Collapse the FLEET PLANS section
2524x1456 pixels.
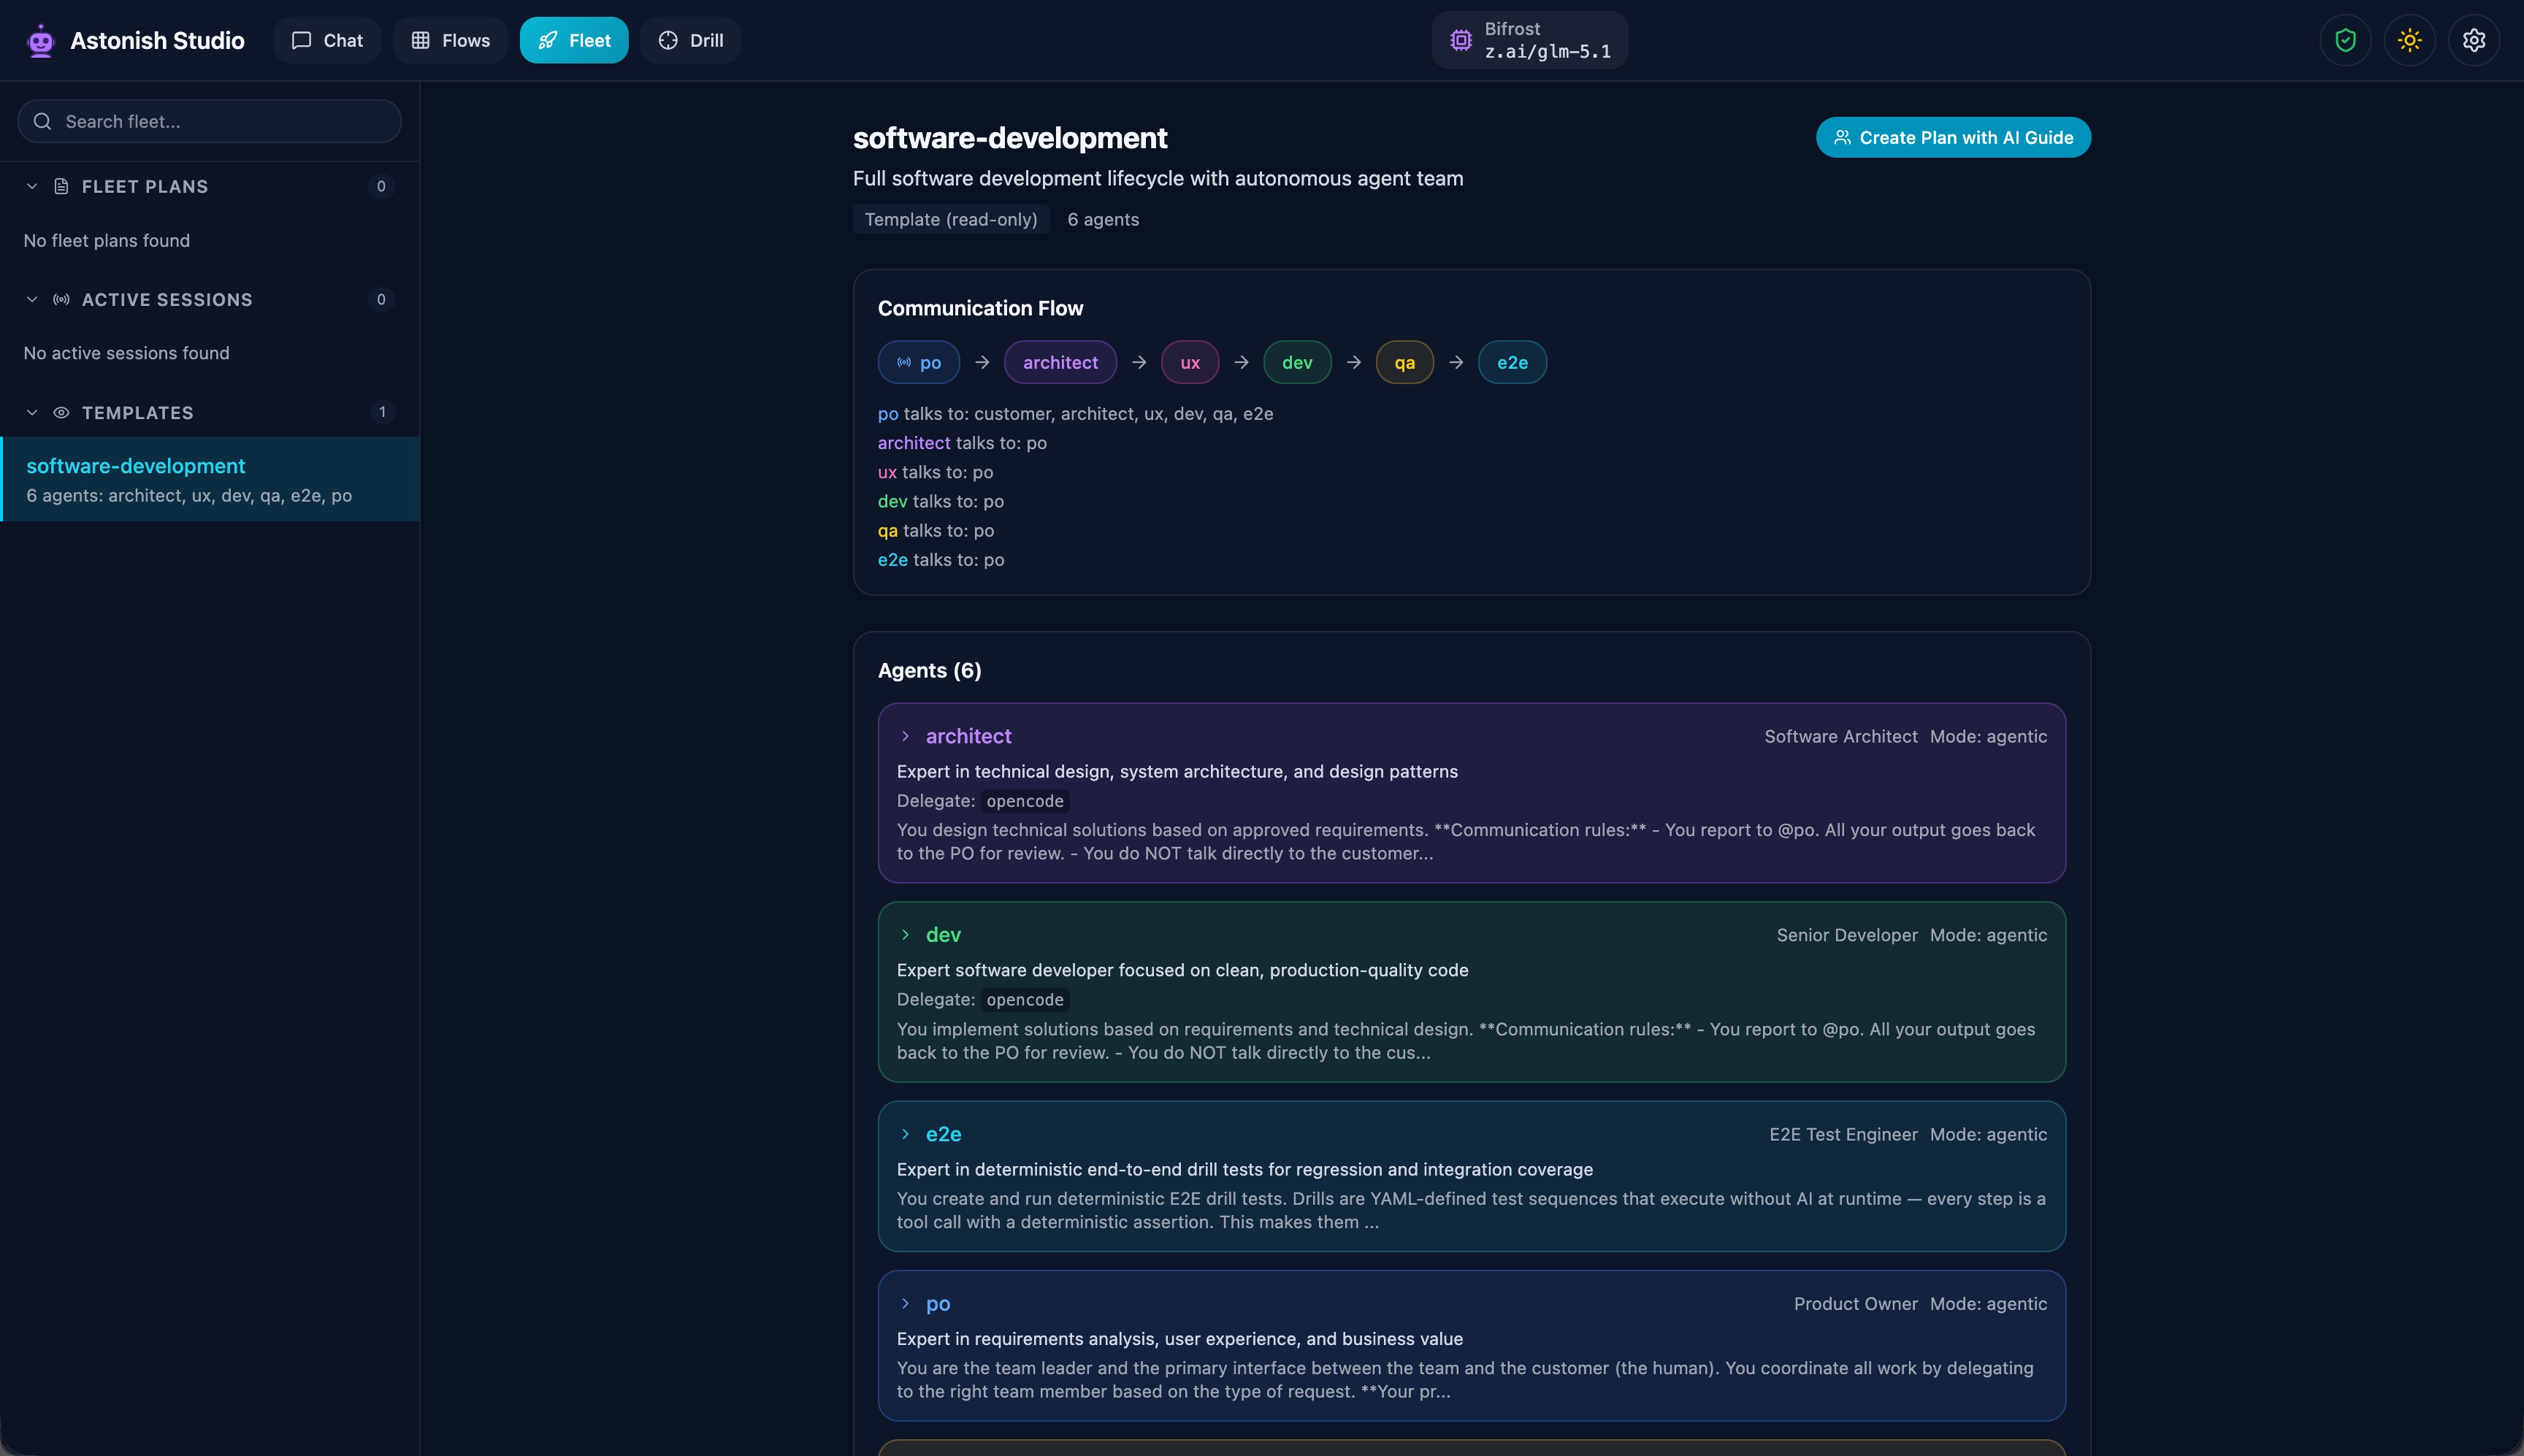pos(31,186)
